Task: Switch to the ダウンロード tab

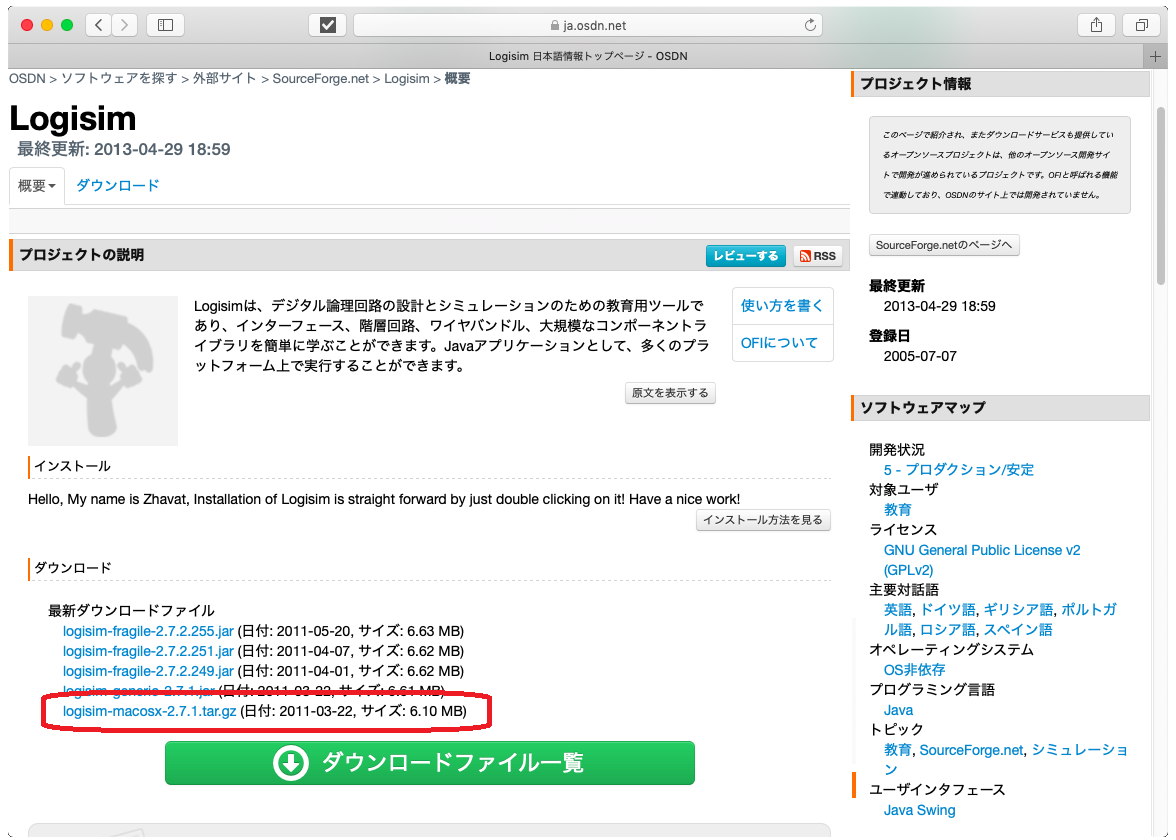Action: [x=118, y=185]
